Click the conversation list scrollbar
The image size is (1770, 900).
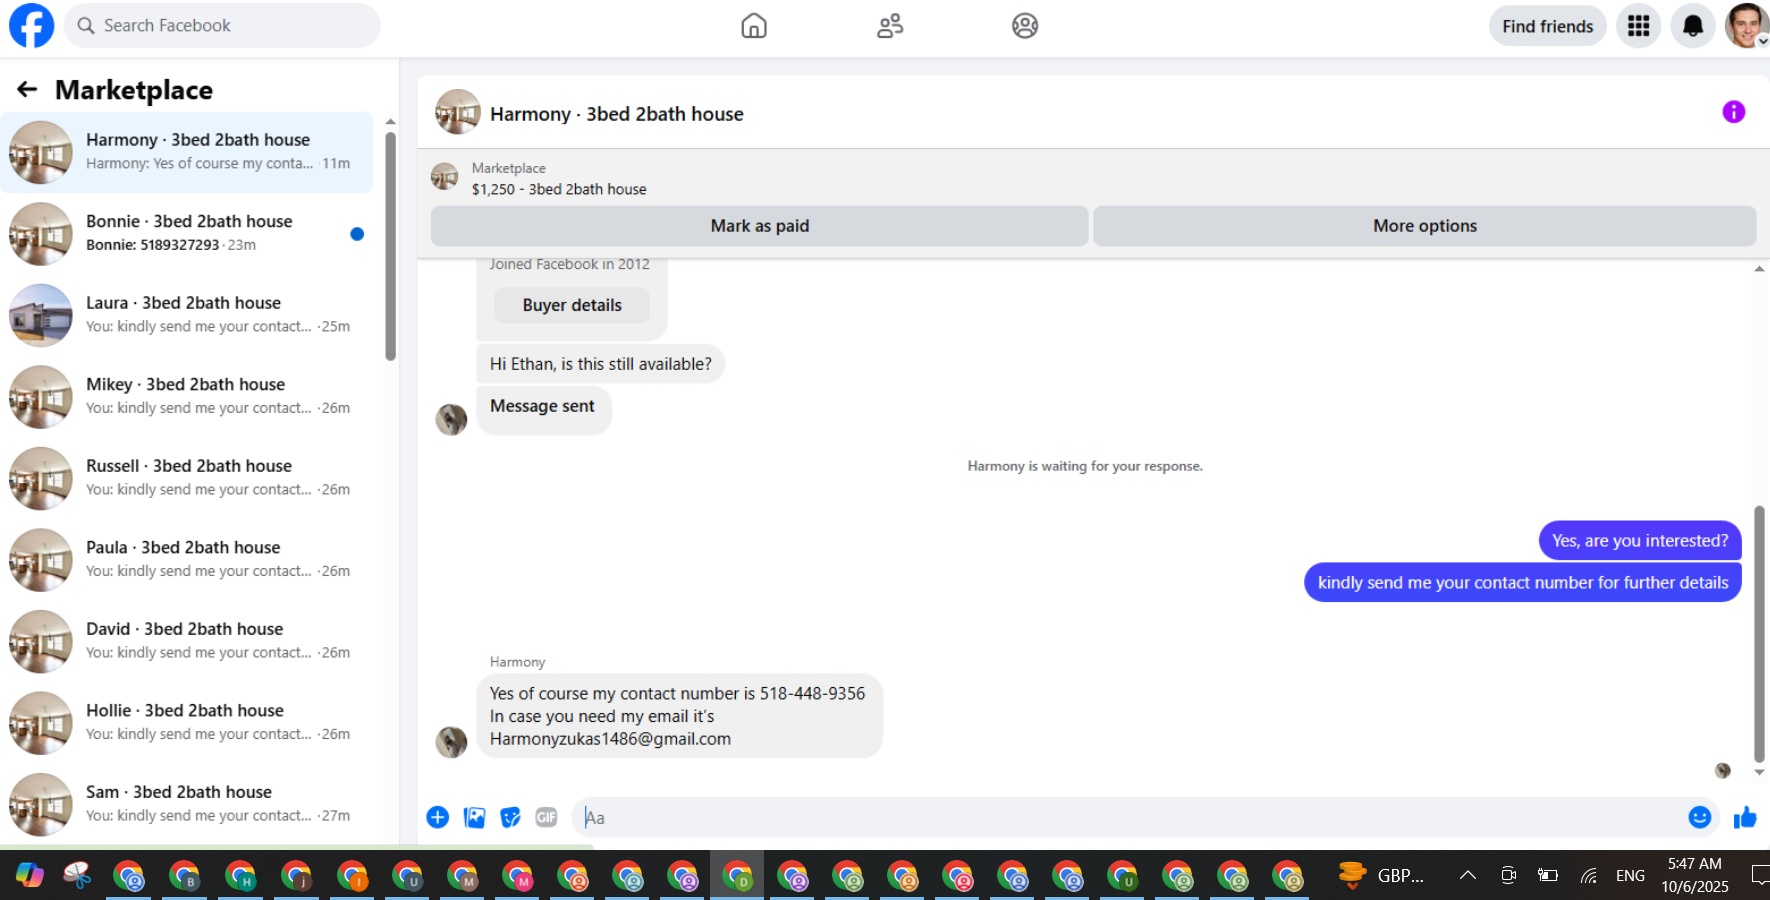390,245
